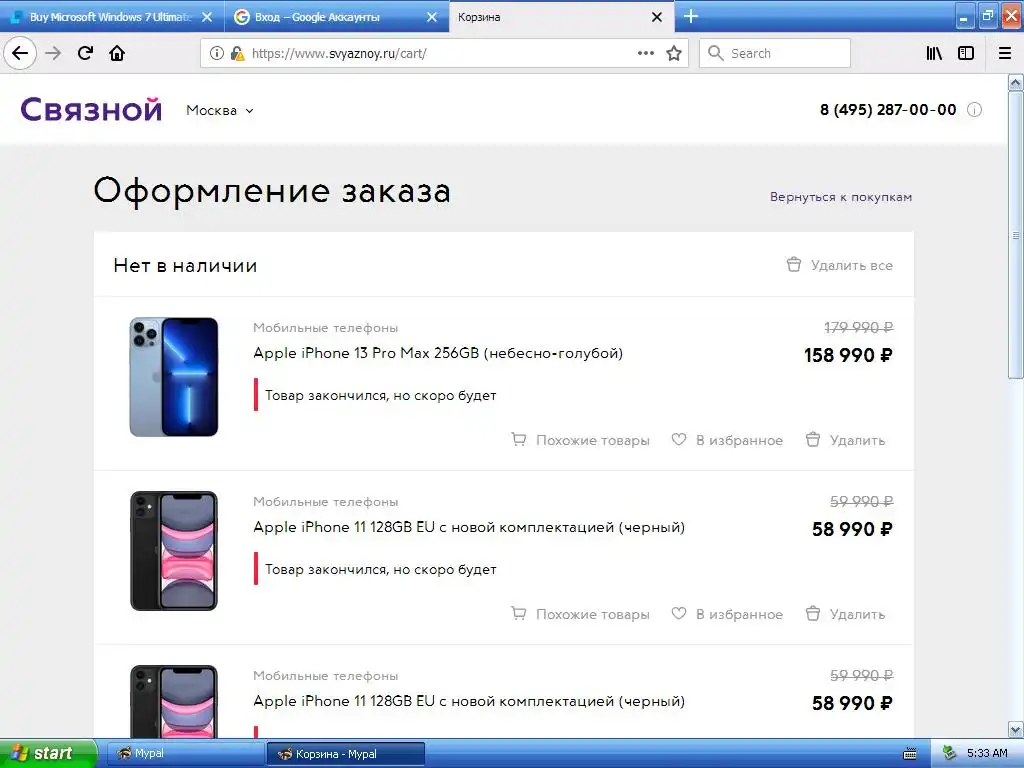Open page actions three-dots menu

[x=646, y=53]
